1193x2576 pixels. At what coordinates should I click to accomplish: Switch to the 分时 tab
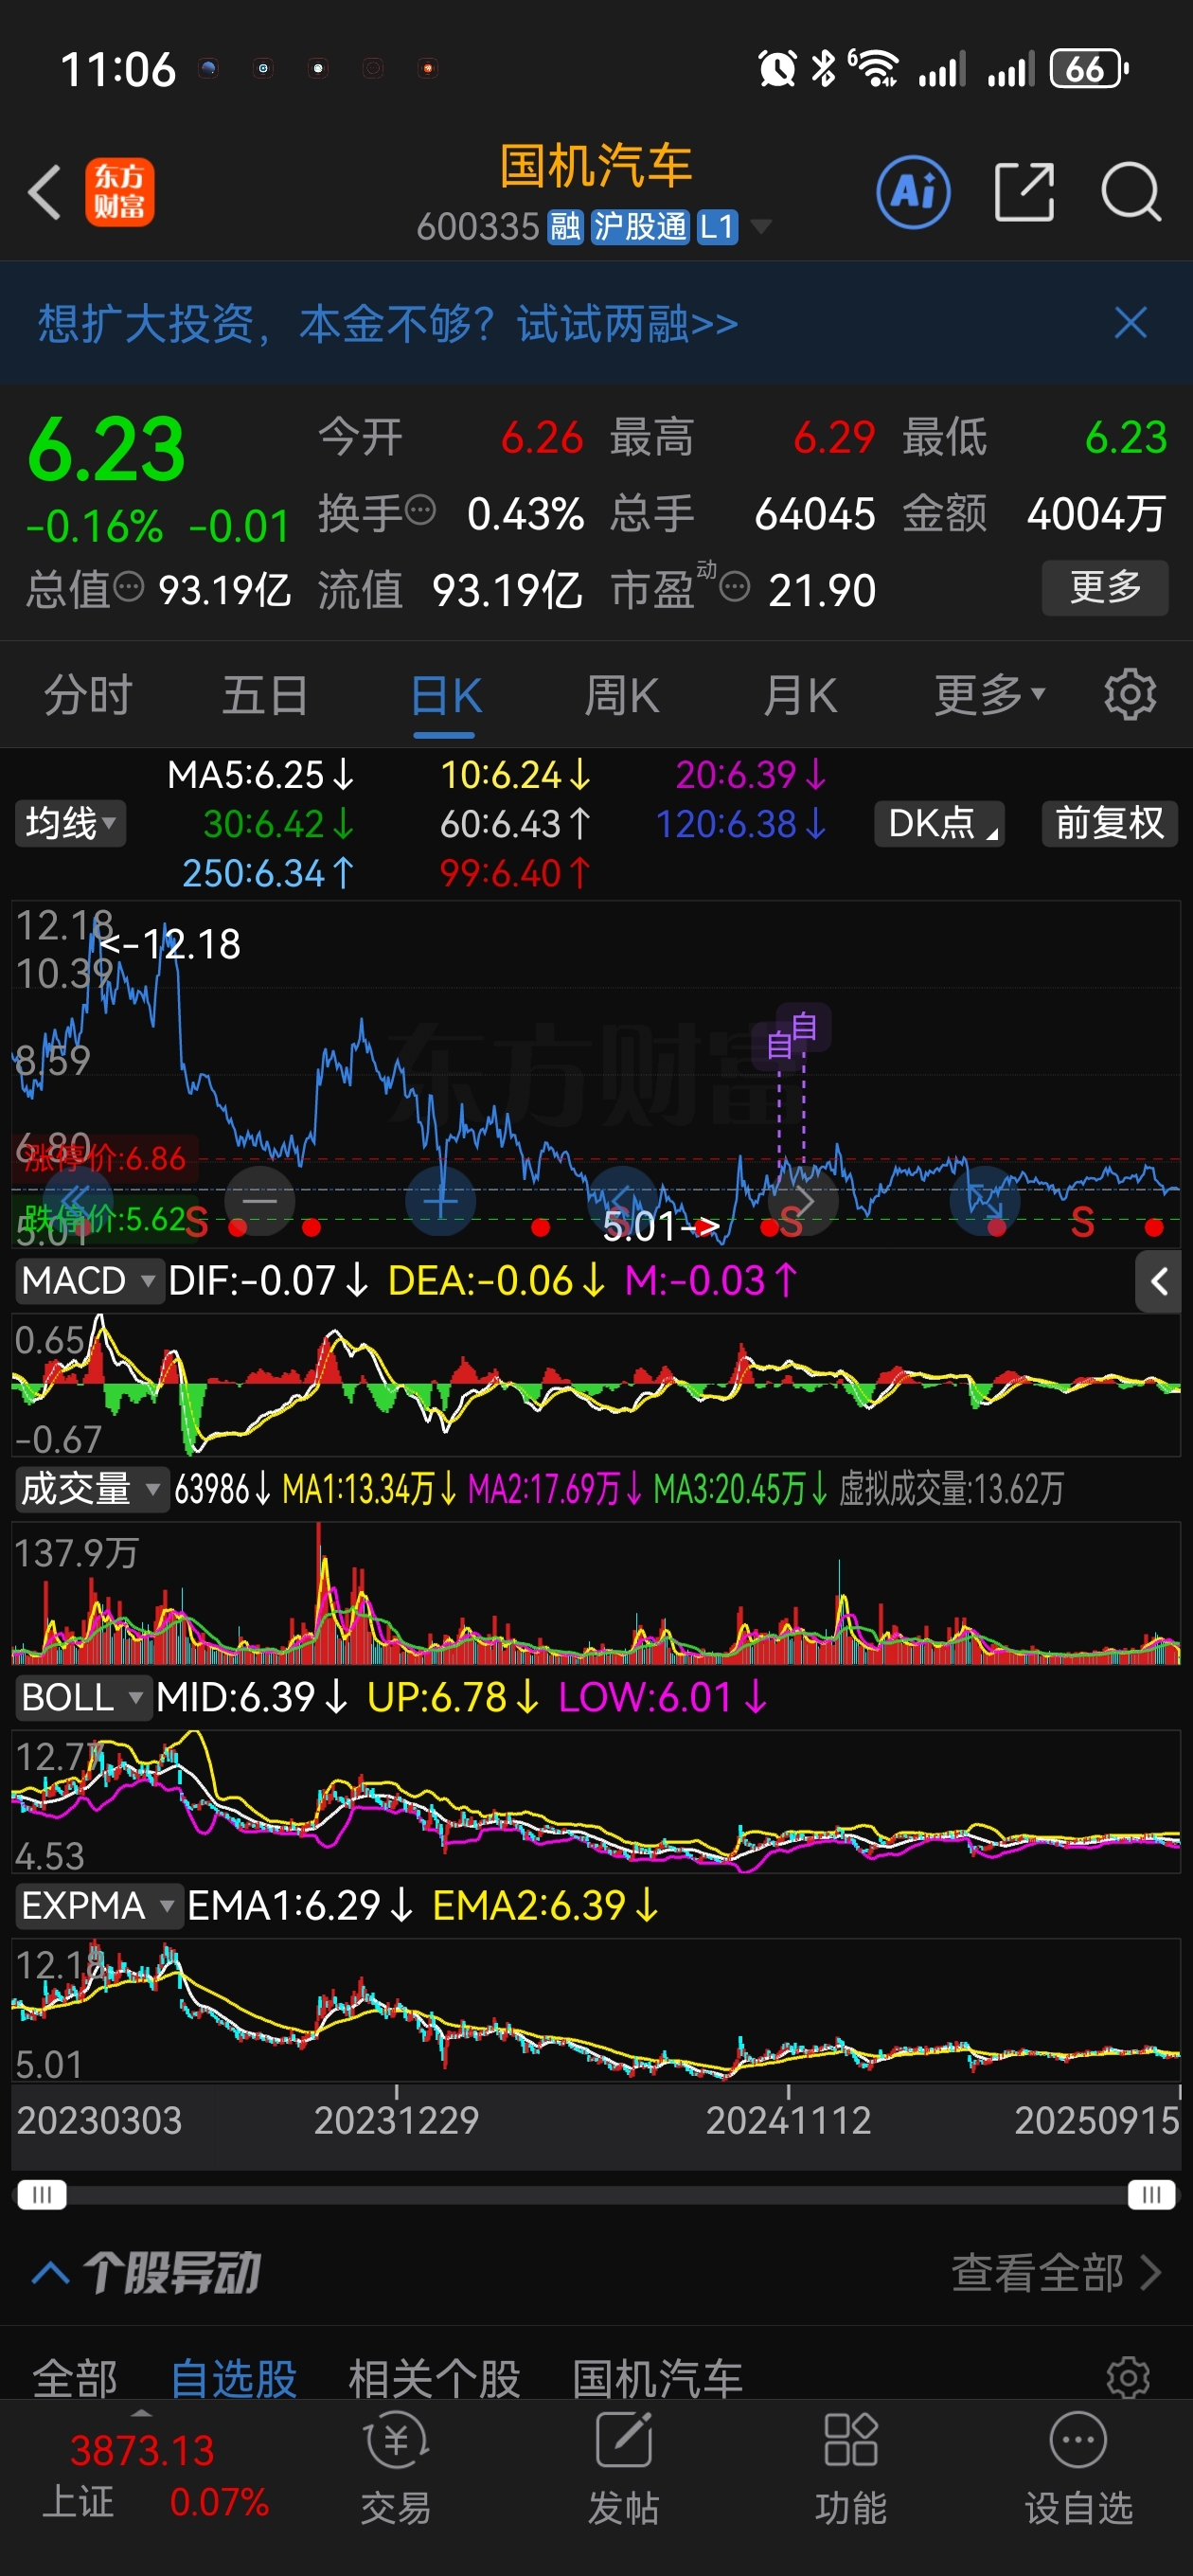tap(88, 694)
